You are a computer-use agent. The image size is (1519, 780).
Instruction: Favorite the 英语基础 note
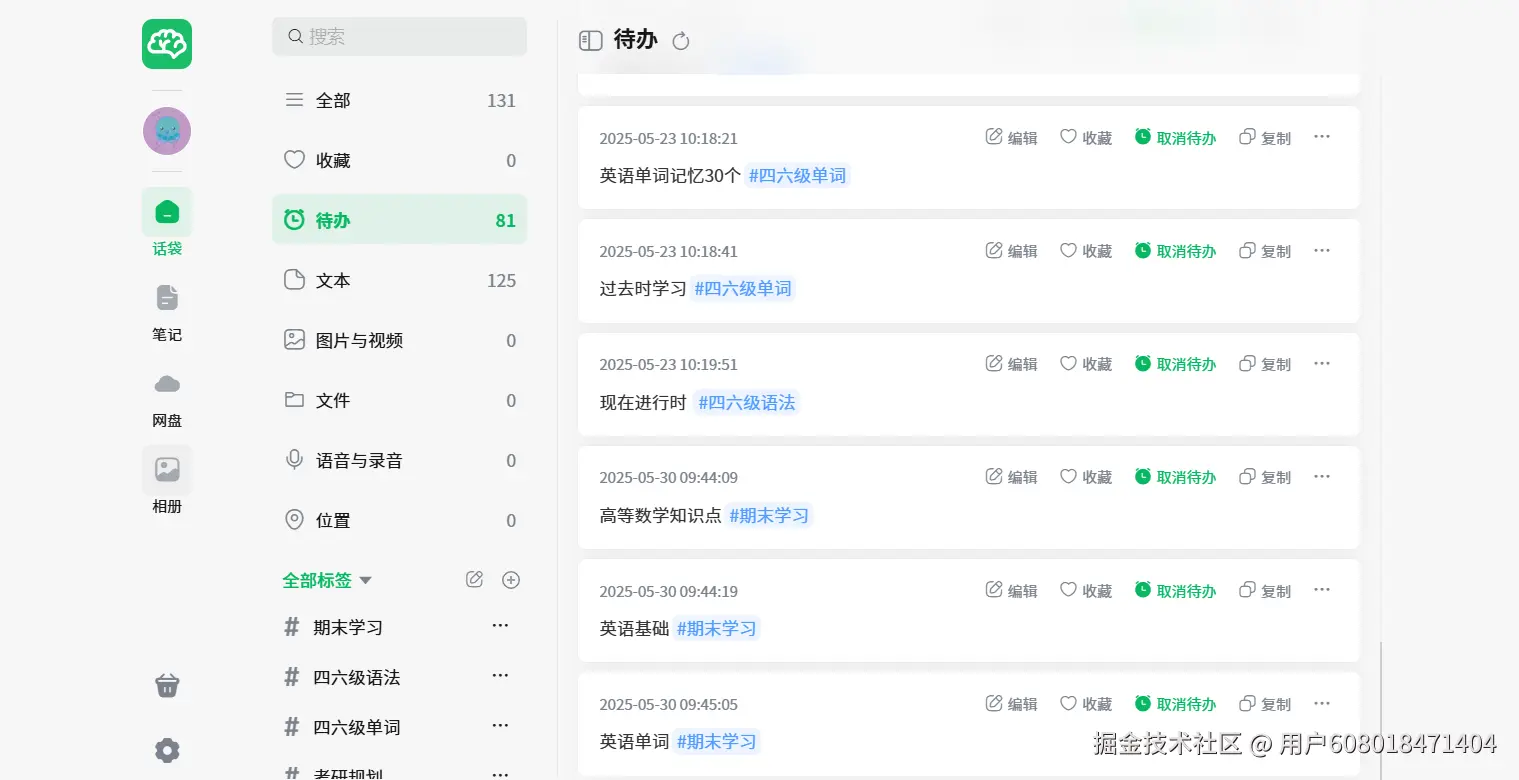pyautogui.click(x=1086, y=591)
